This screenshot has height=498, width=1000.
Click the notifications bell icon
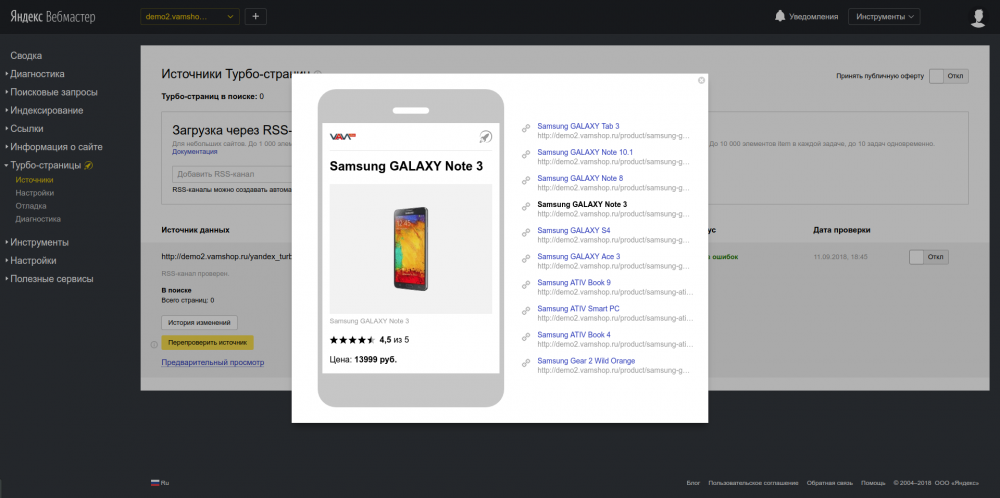[780, 17]
